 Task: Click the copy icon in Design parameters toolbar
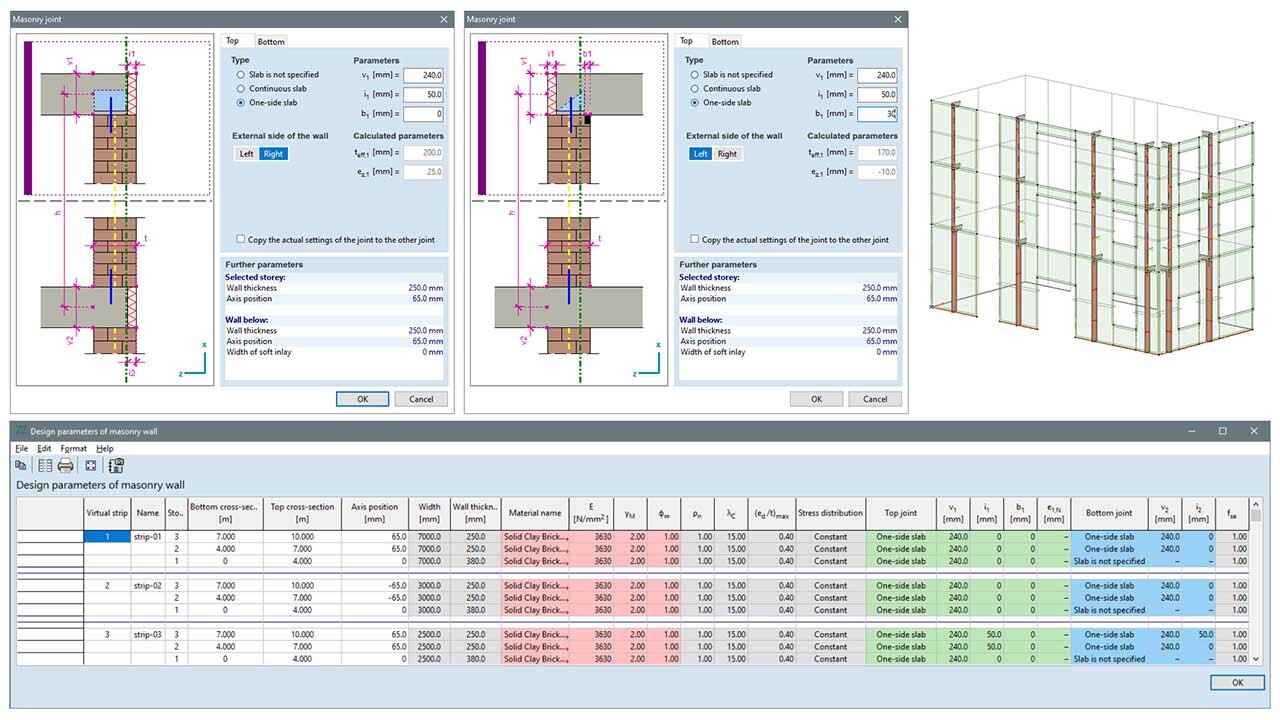click(x=21, y=465)
